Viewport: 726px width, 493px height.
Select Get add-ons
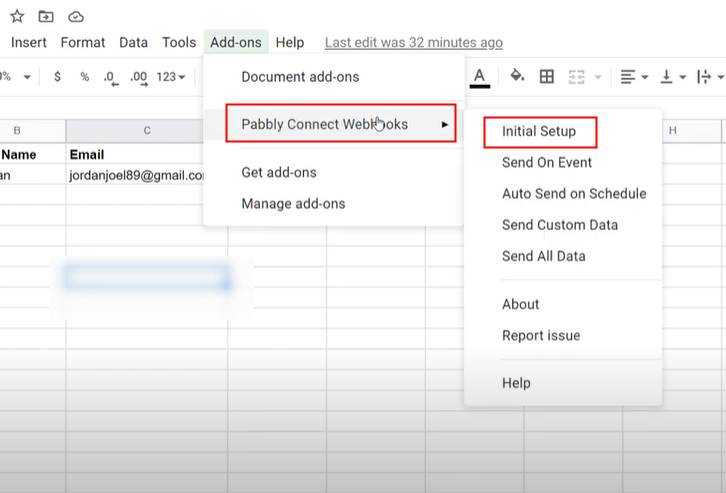click(334, 172)
